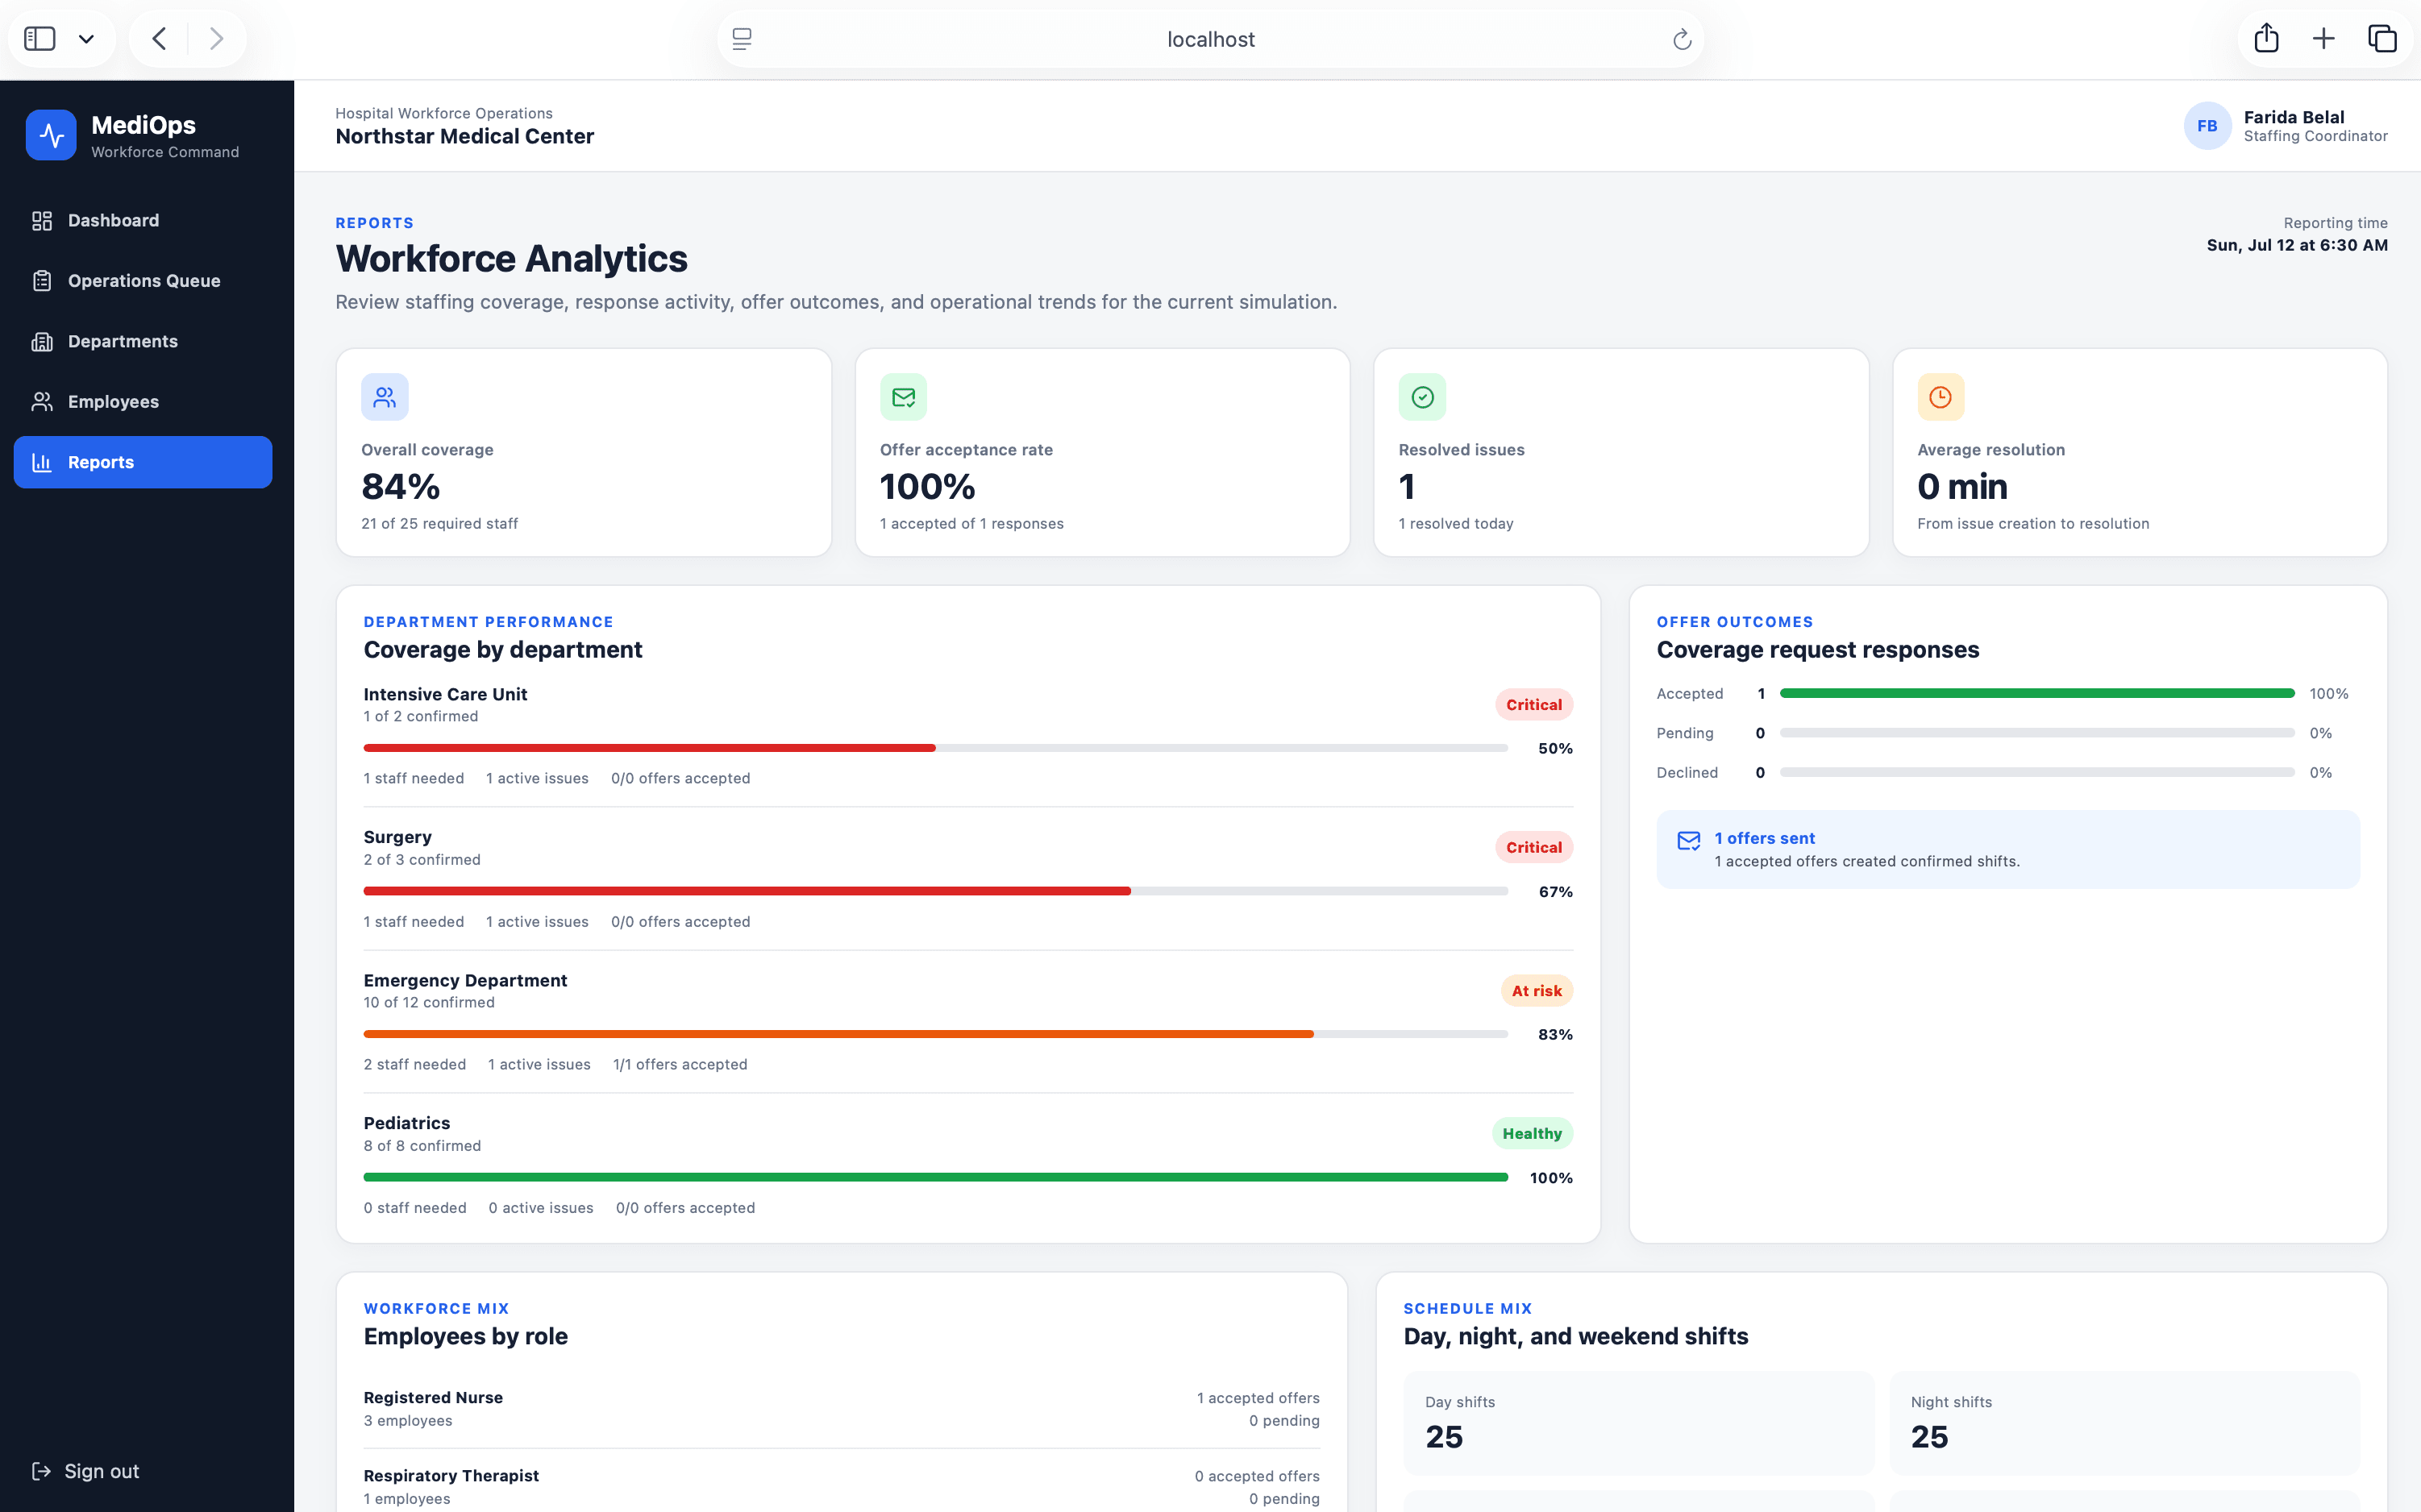Click the 100% offer acceptance rate value
This screenshot has width=2421, height=1512.
(x=927, y=487)
